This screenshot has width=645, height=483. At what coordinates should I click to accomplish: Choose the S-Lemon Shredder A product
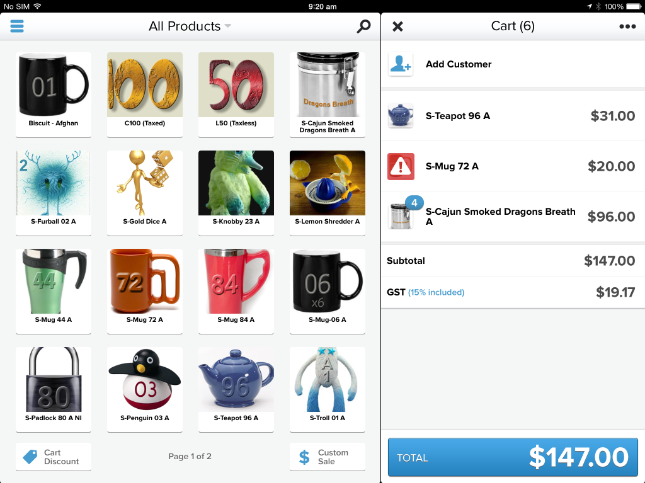(327, 193)
